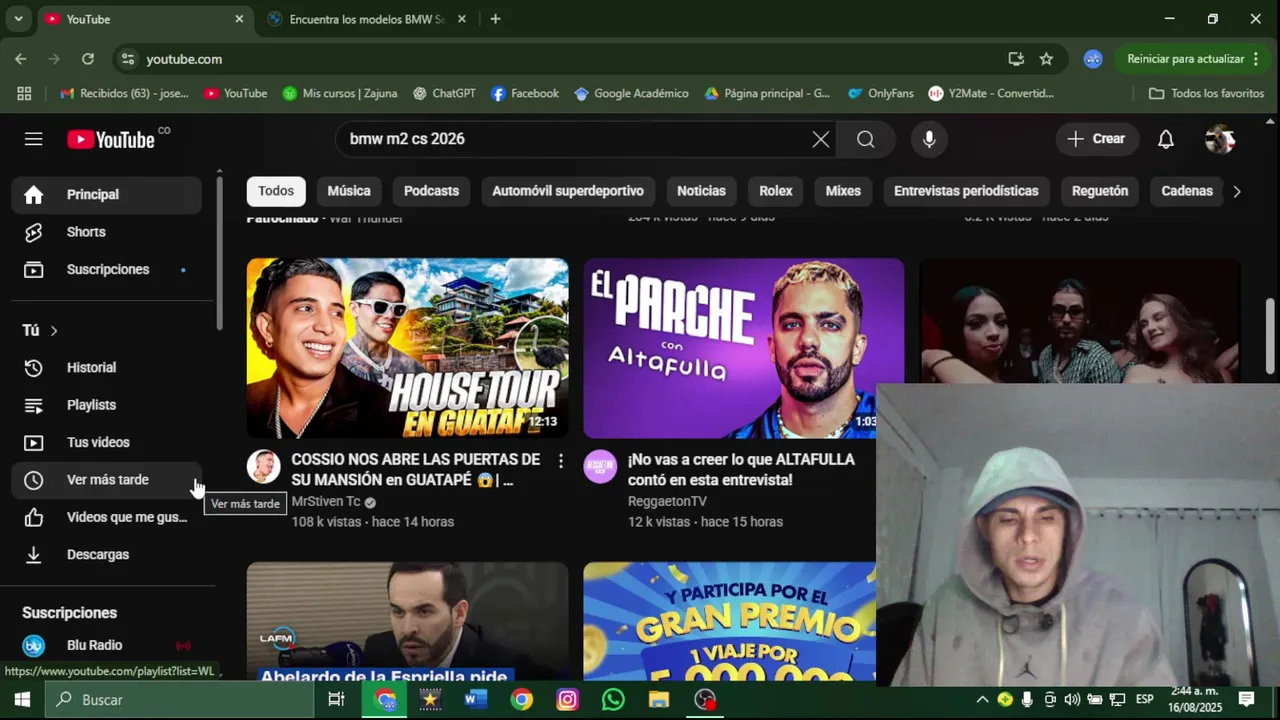1280x720 pixels.
Task: Click MrStiven Tc channel name
Action: coord(326,502)
